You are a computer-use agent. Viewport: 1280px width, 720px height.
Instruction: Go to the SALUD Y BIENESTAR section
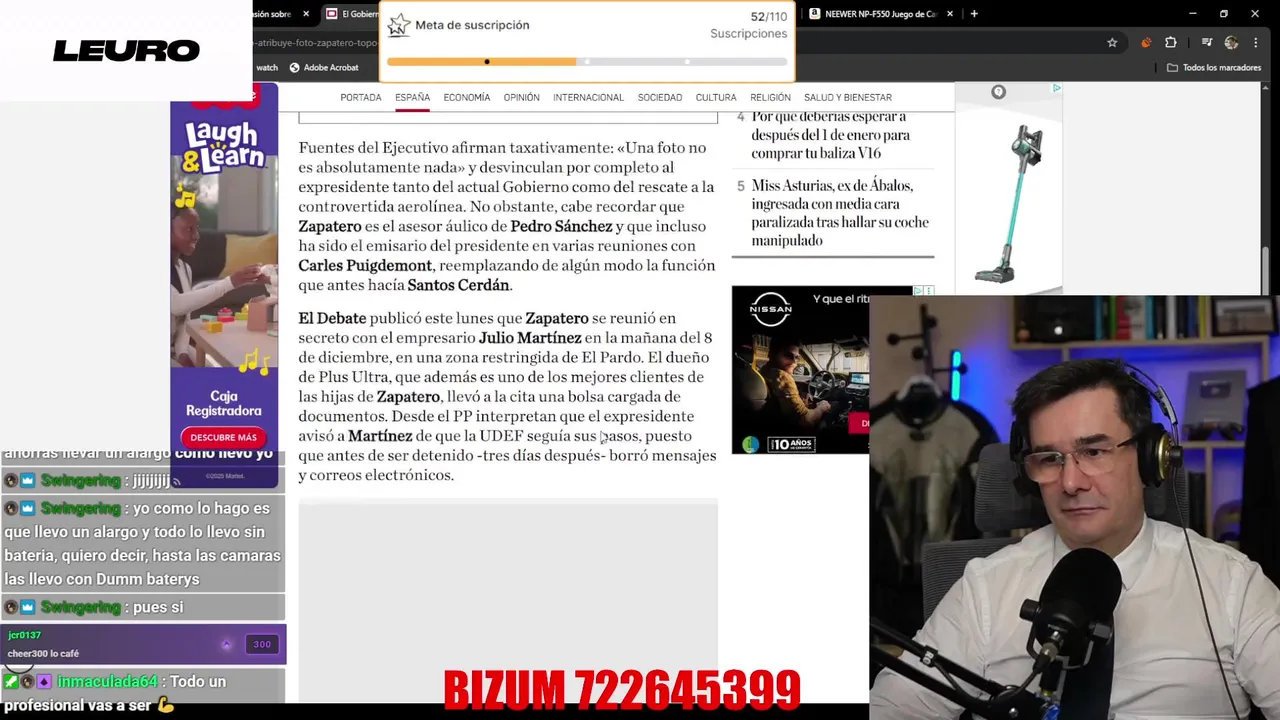point(848,97)
